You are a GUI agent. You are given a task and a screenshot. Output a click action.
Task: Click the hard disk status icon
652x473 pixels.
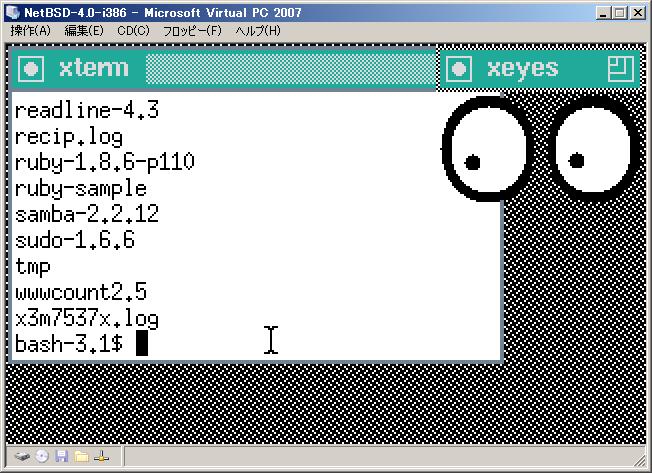tap(22, 457)
